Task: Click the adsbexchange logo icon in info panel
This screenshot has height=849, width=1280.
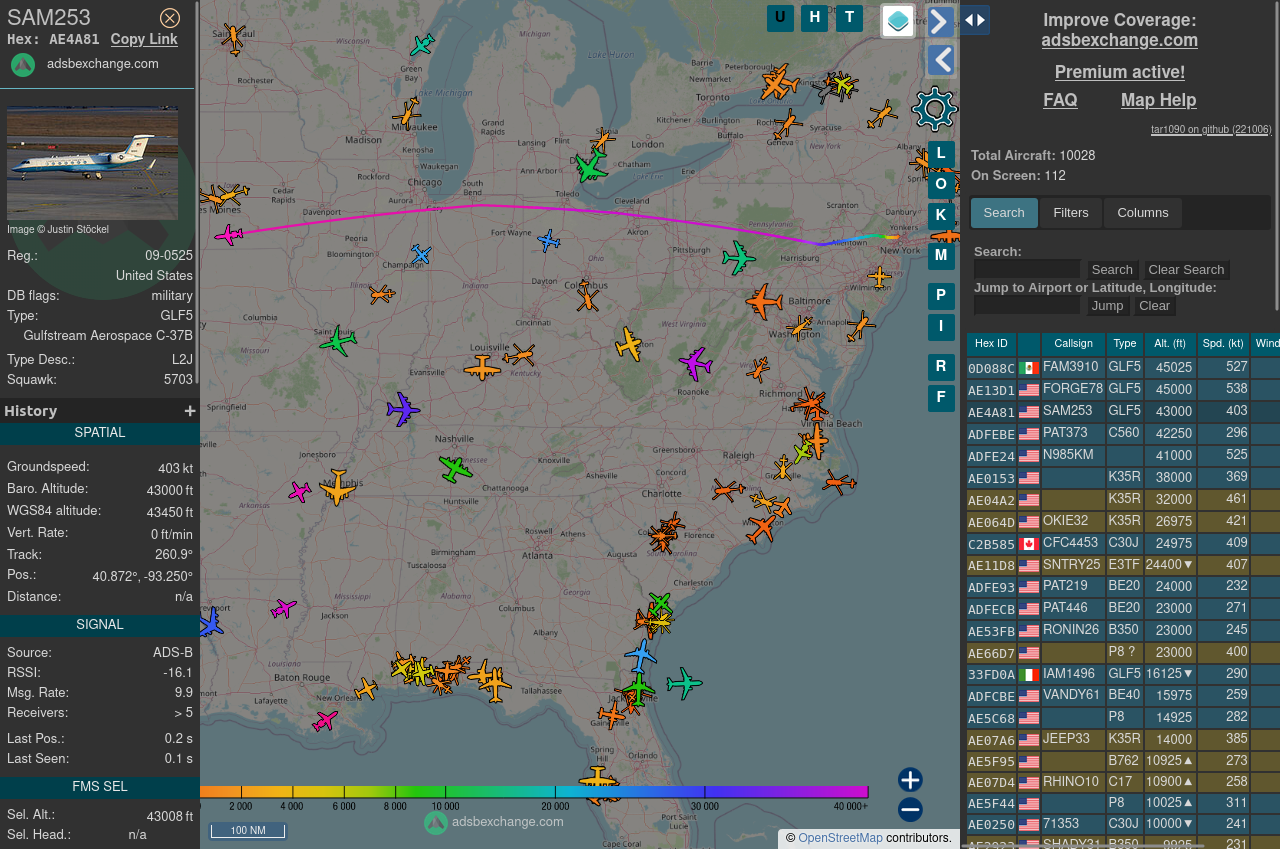Action: tap(23, 65)
